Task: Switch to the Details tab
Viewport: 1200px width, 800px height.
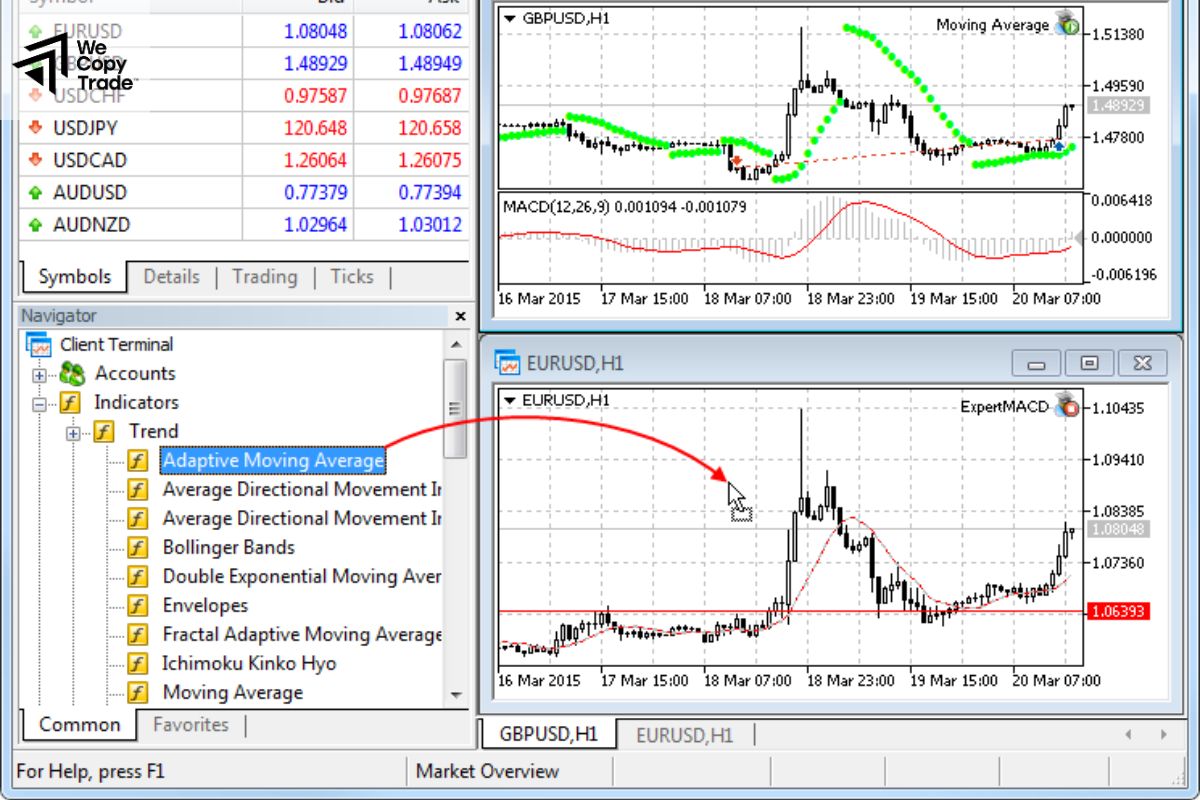Action: coord(171,277)
